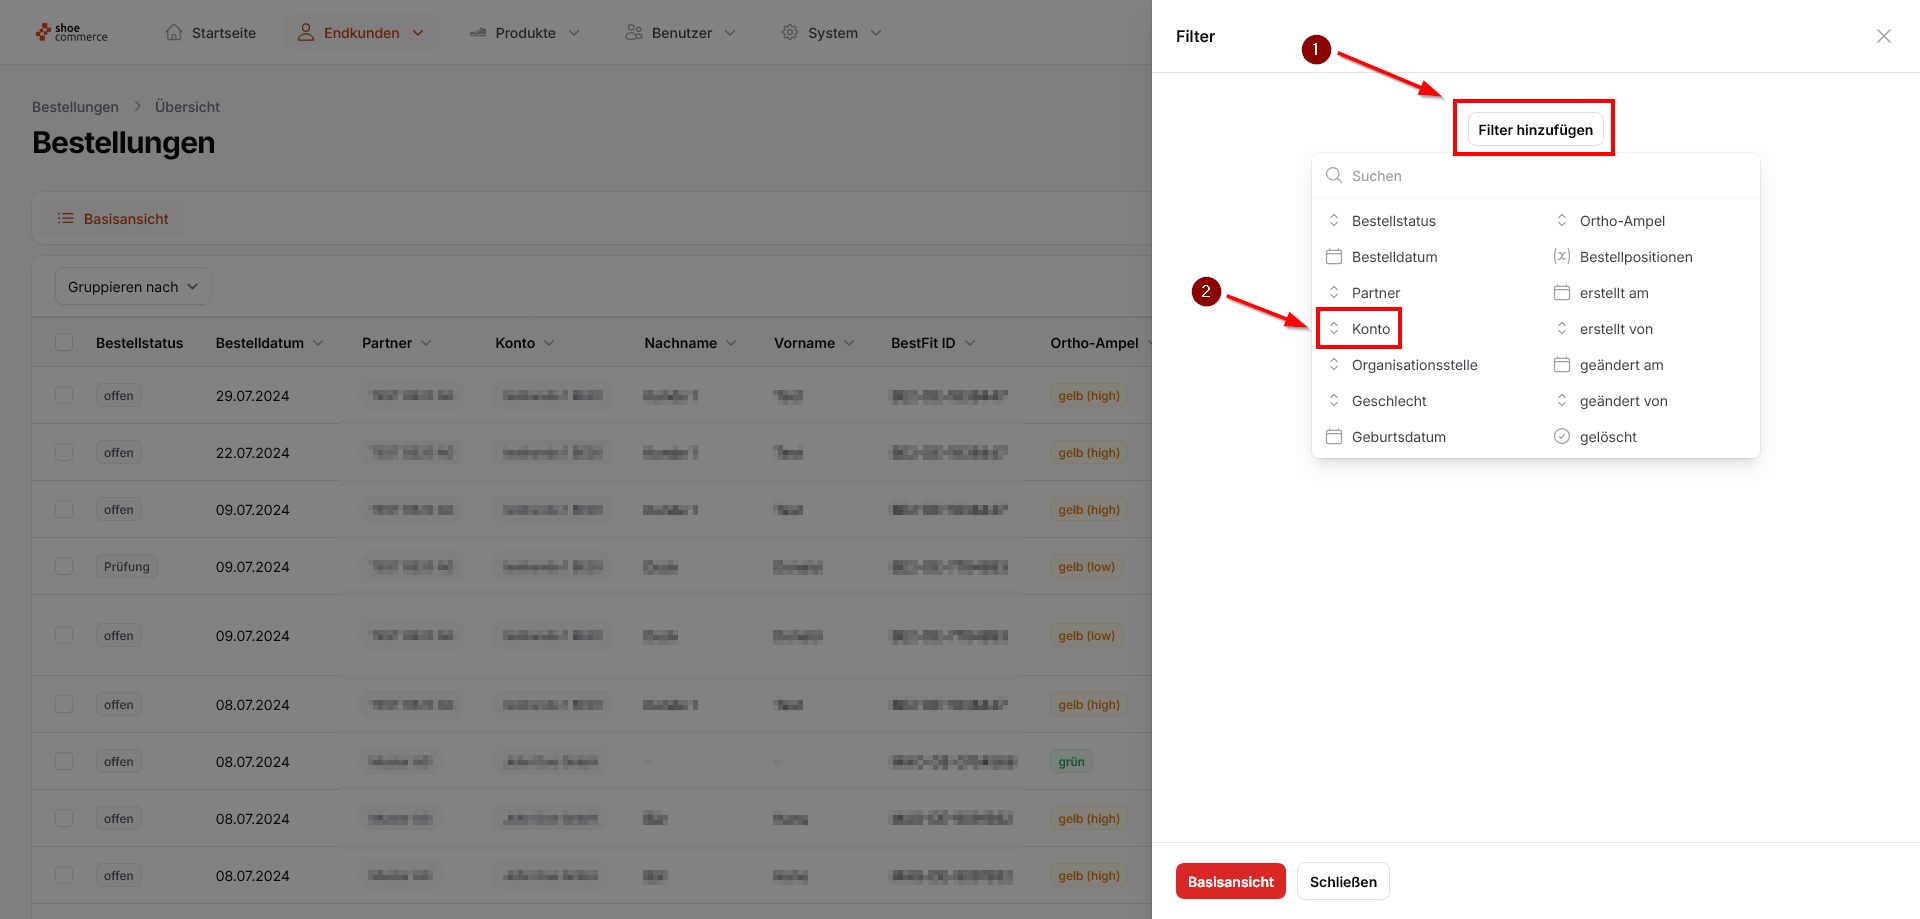Click the Filter hinzufügen button
The image size is (1920, 919).
1535,129
